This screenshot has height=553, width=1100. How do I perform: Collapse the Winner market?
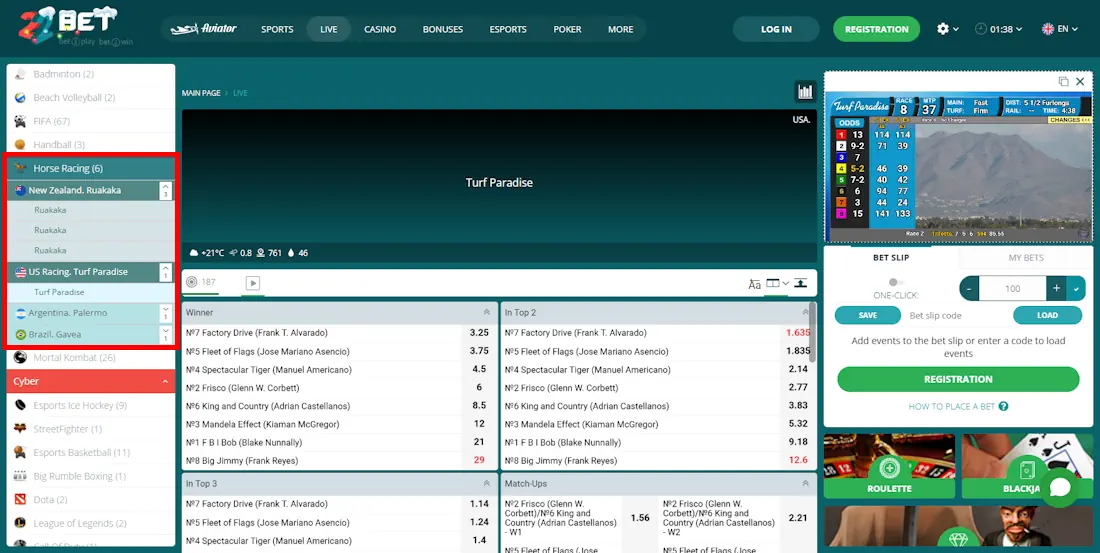coord(487,312)
